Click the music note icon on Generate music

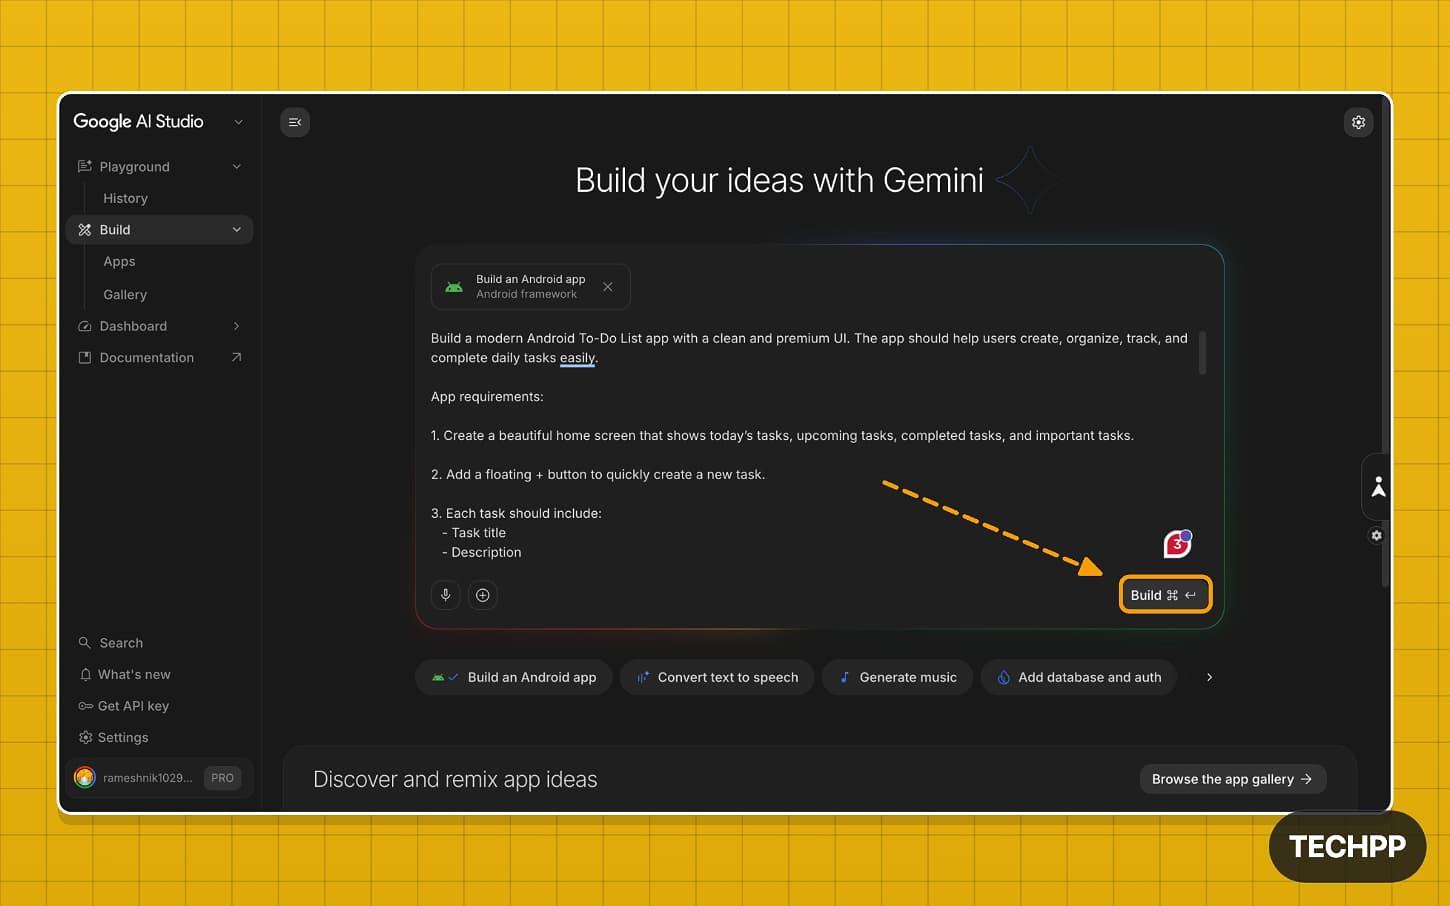(845, 677)
